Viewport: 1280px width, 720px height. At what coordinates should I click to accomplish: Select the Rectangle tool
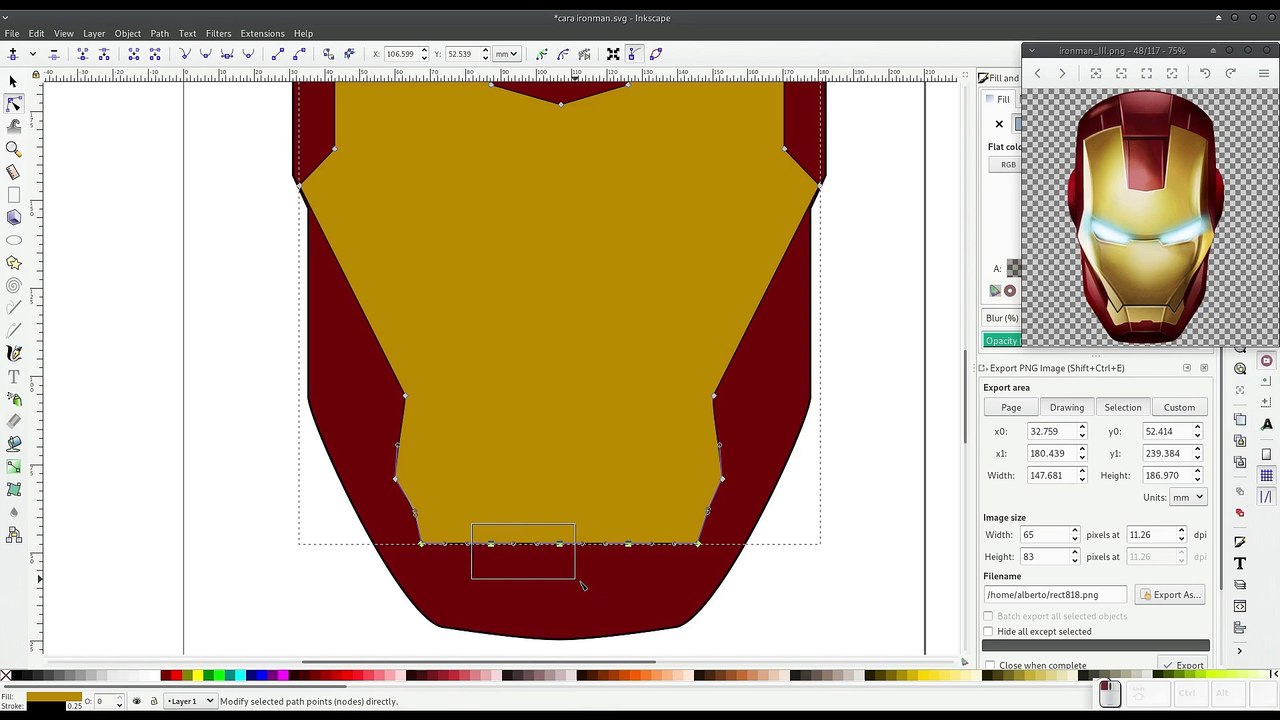(x=13, y=195)
